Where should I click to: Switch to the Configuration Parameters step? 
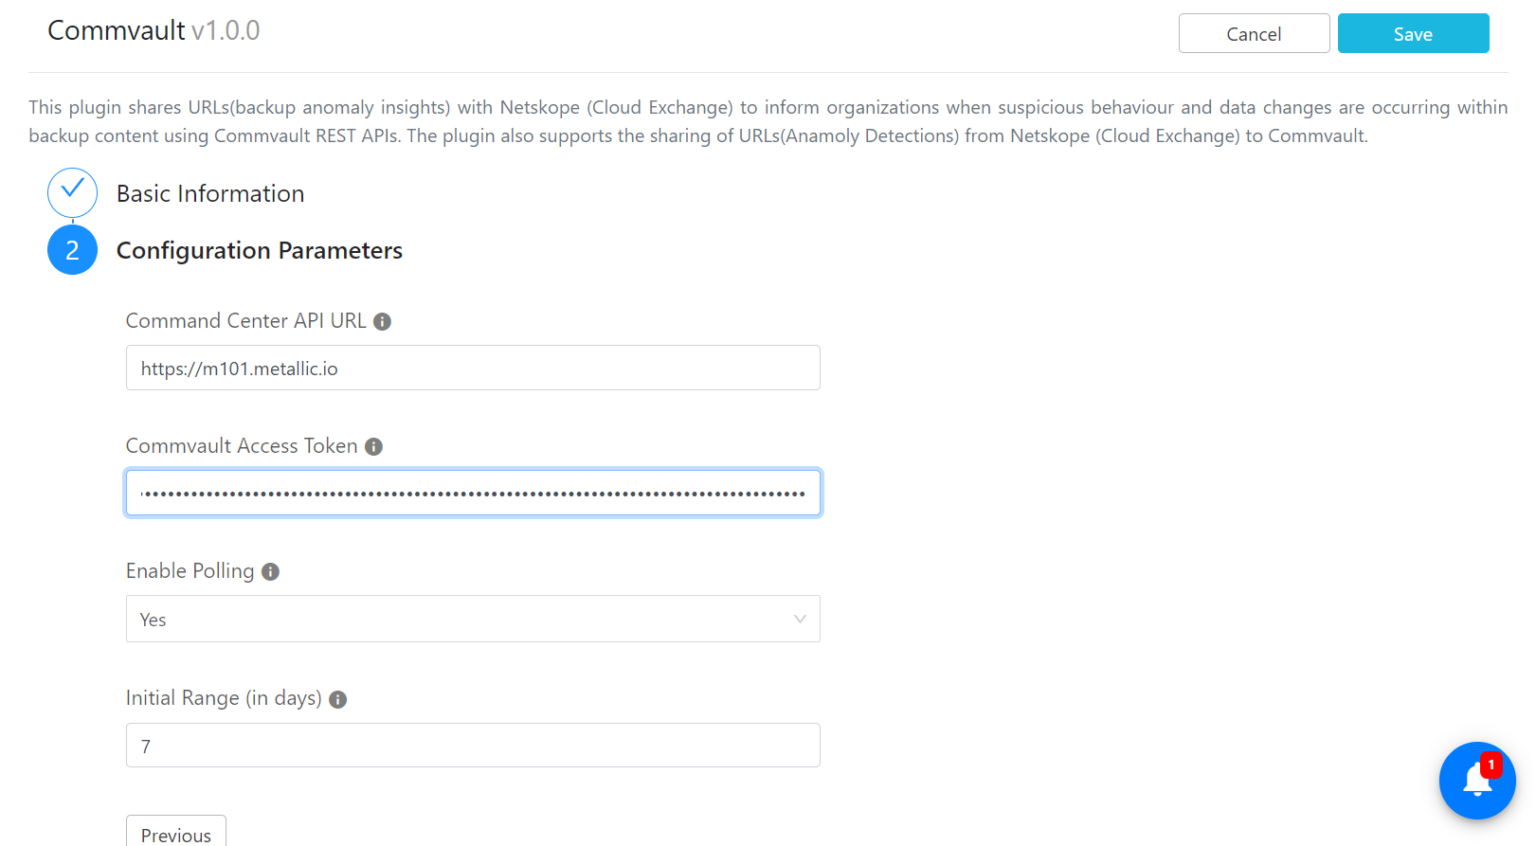259,250
